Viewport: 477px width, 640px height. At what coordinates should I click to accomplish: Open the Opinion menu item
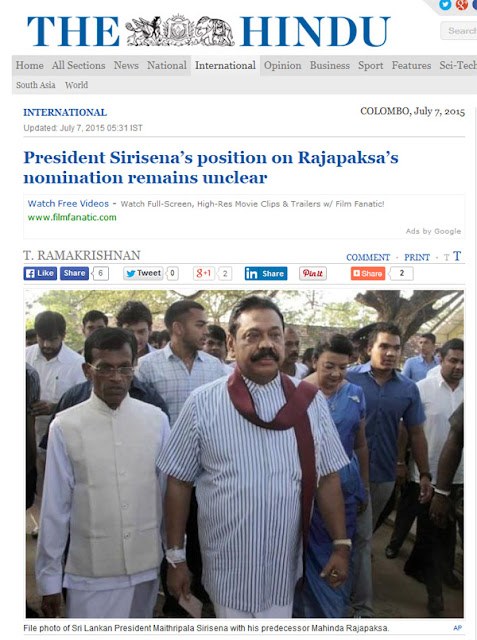[x=282, y=65]
